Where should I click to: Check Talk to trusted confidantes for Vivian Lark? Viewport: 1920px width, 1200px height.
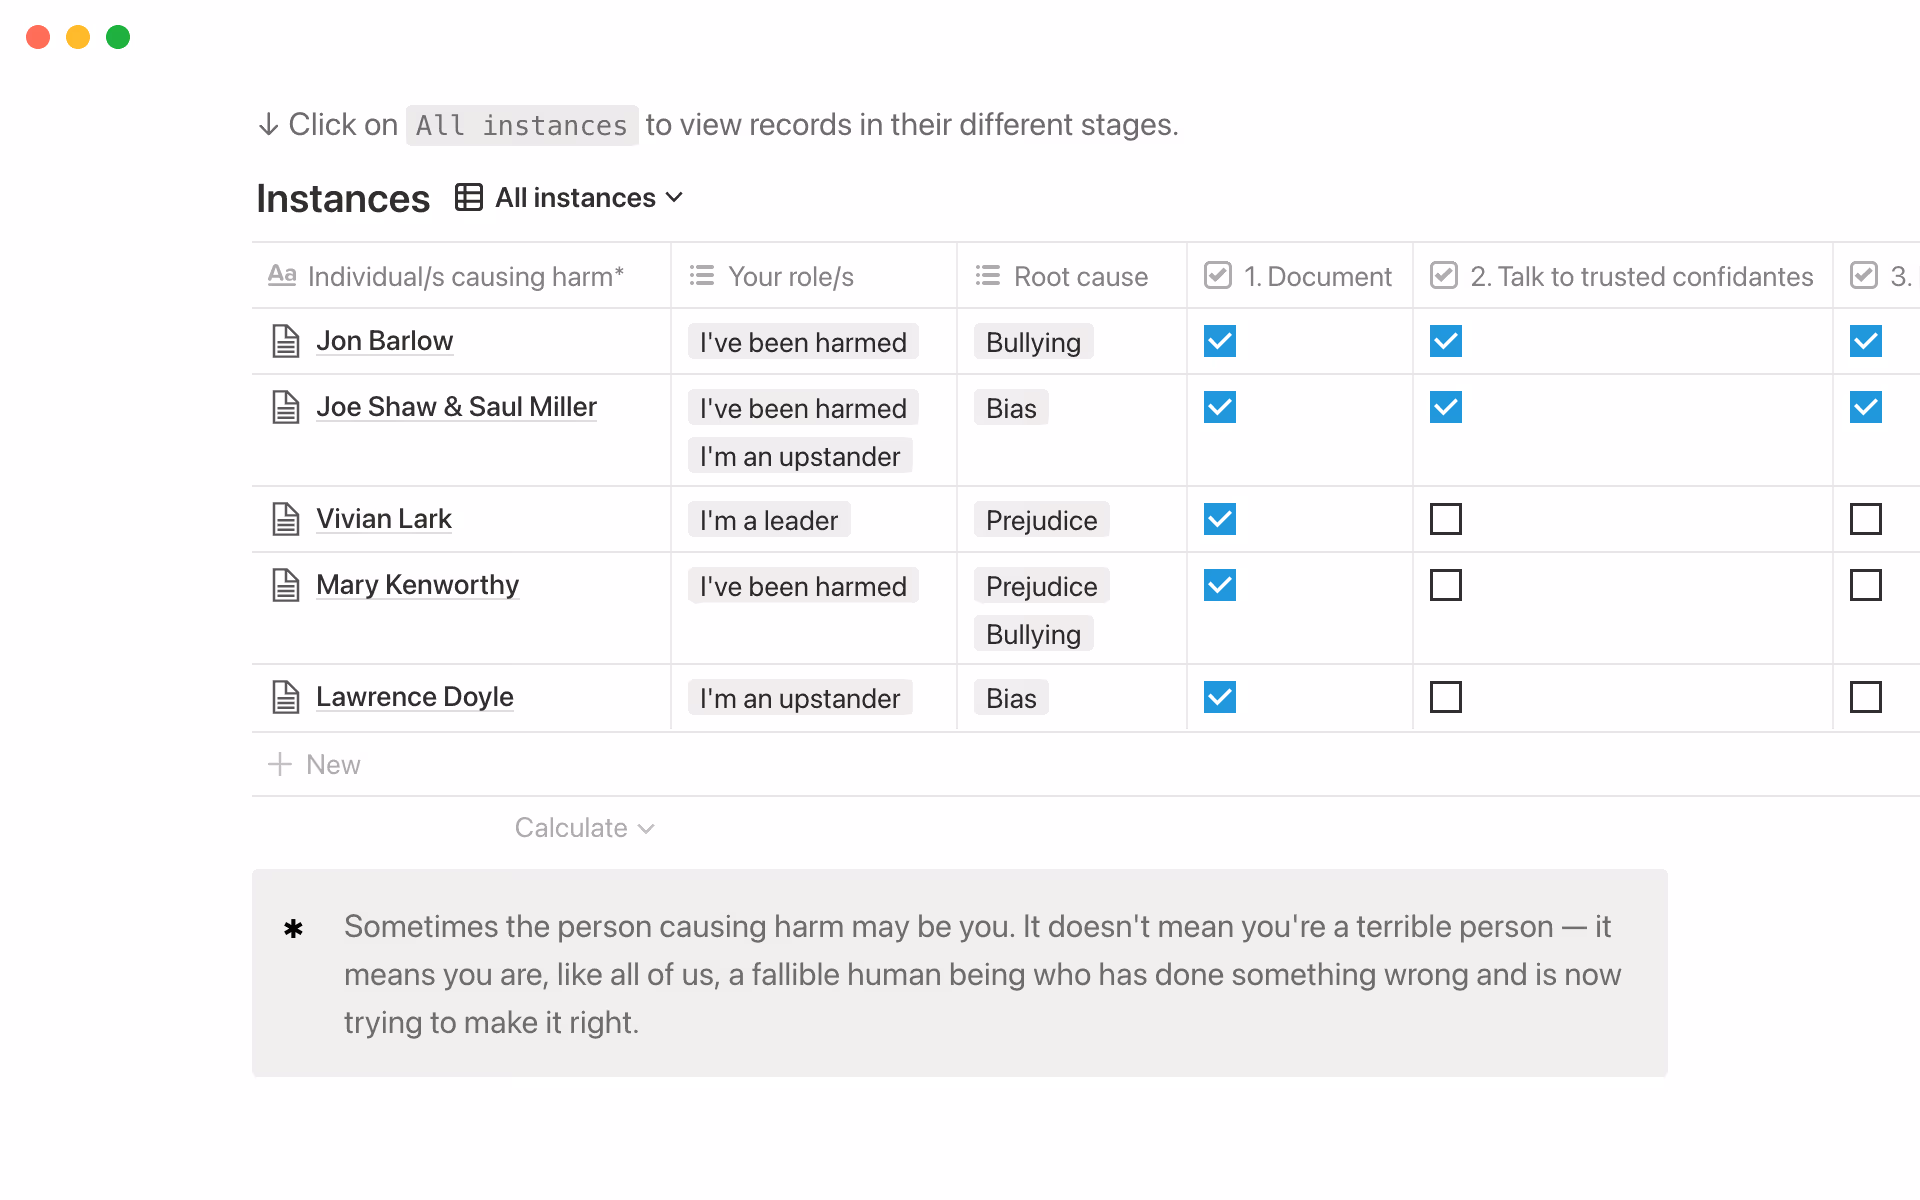pyautogui.click(x=1445, y=519)
